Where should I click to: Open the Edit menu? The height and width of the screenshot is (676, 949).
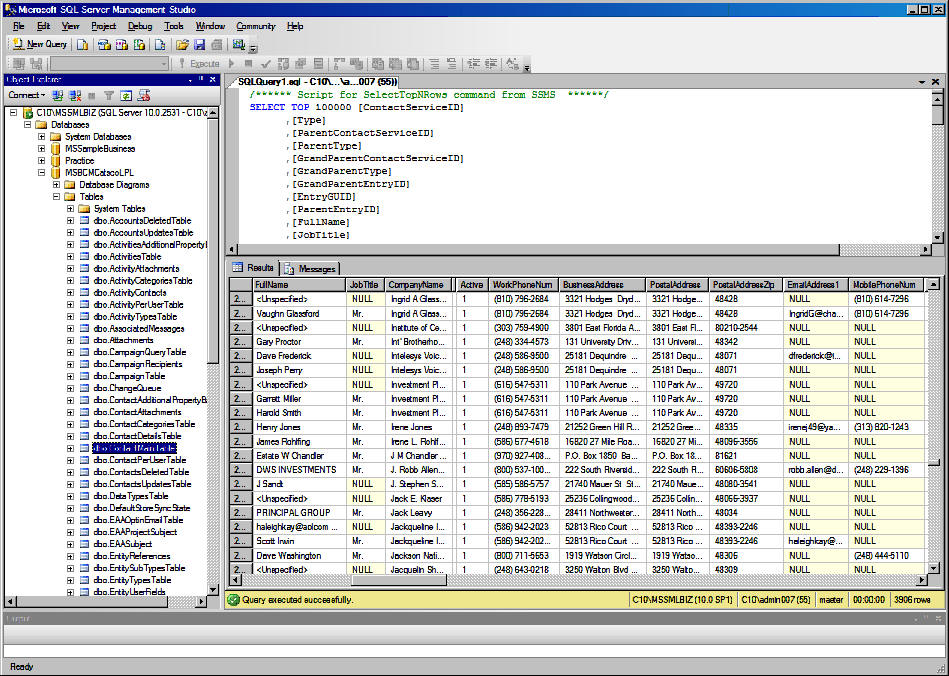pyautogui.click(x=44, y=26)
